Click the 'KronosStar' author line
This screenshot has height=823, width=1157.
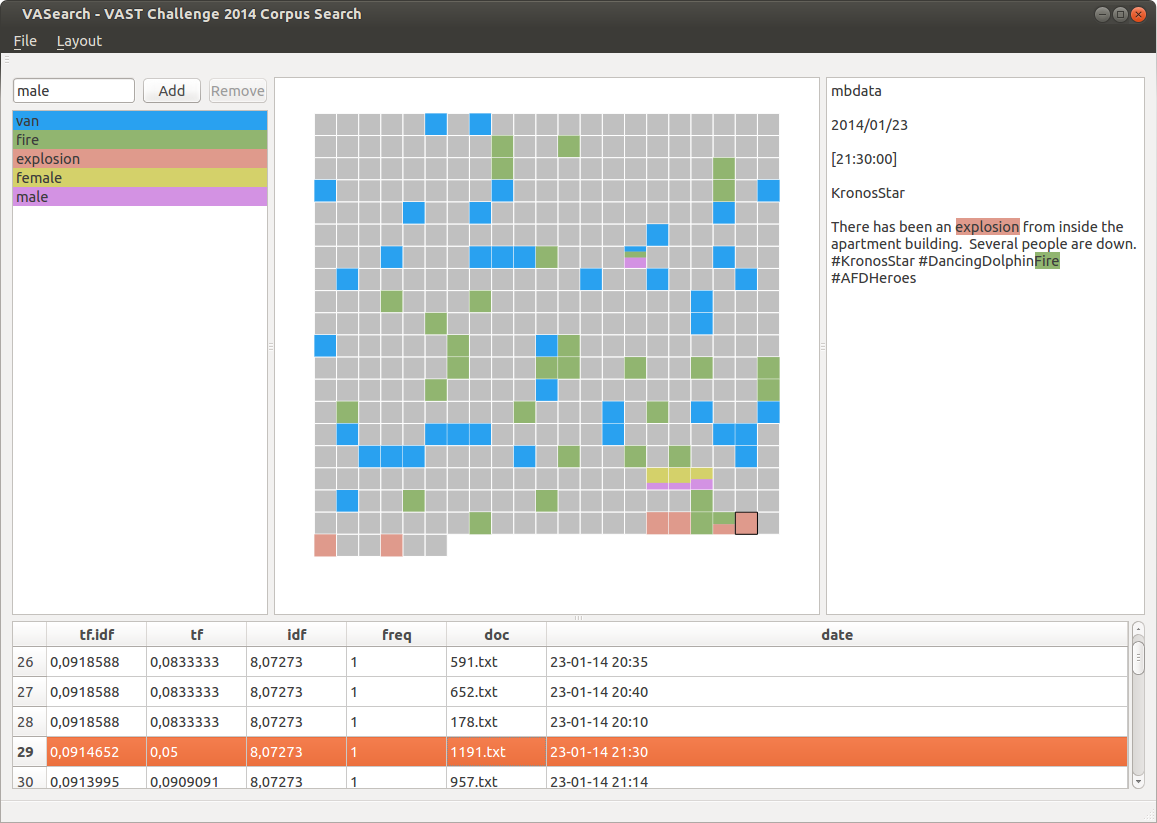click(x=868, y=193)
